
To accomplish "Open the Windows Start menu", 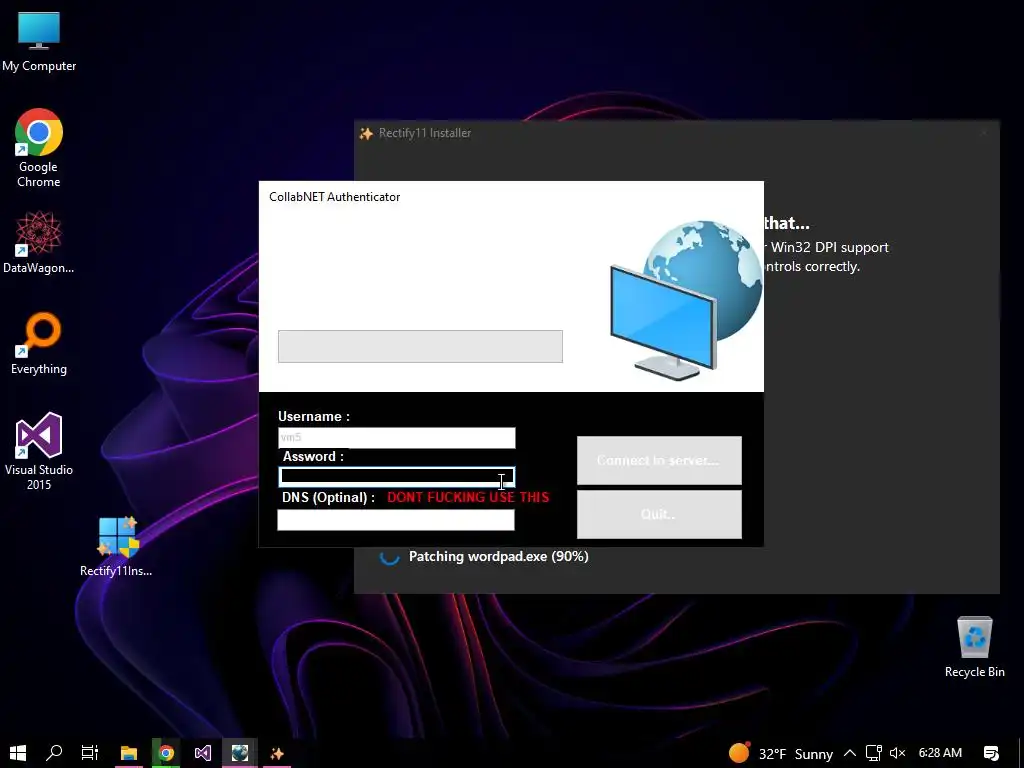I will coord(18,753).
